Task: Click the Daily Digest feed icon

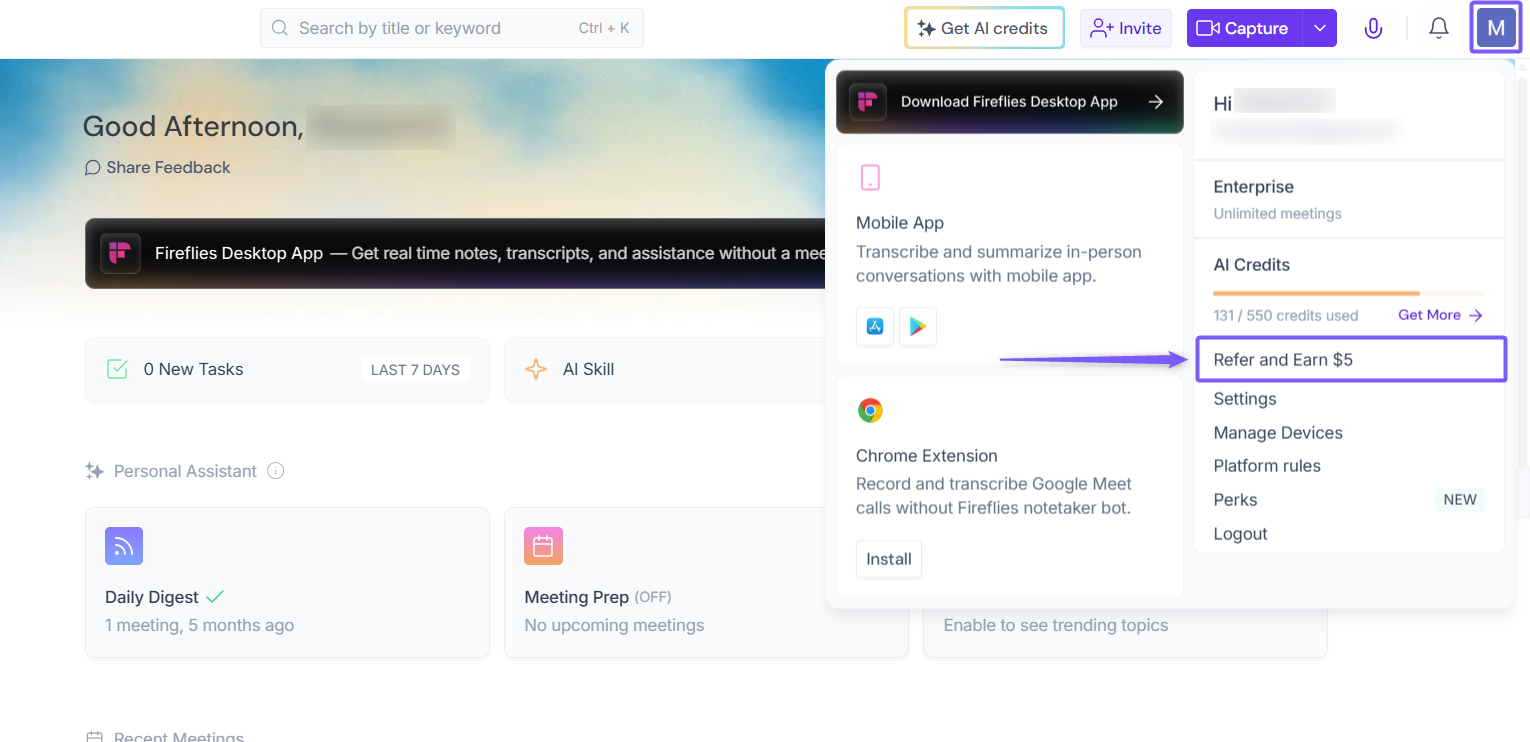Action: (124, 546)
